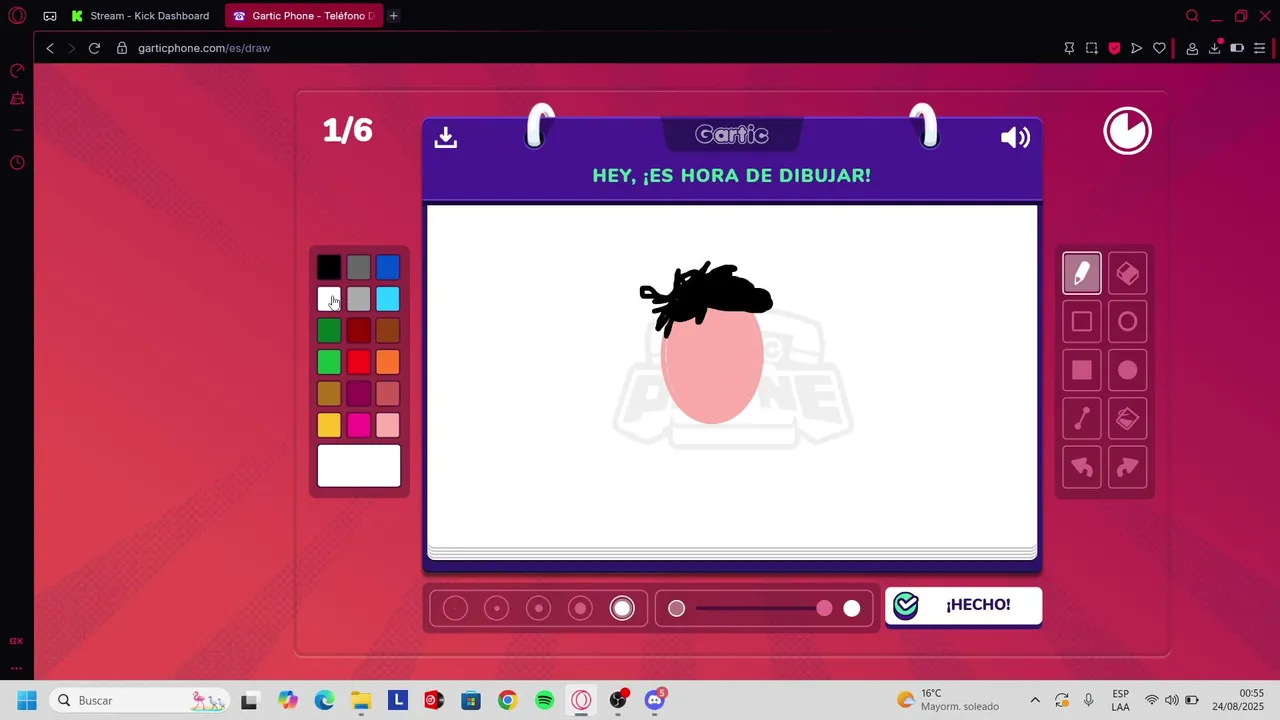Open browser search magnifier icon
The image size is (1280, 720).
tap(1192, 16)
